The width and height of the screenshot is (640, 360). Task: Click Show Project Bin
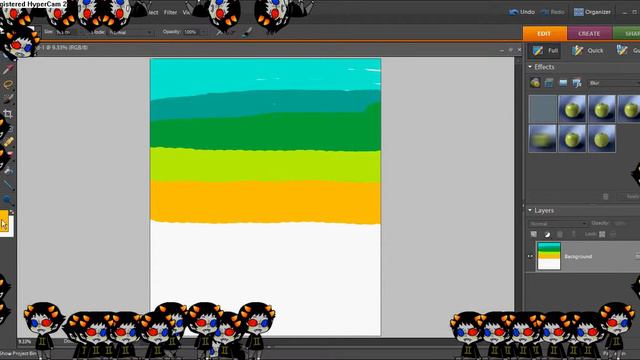point(18,353)
